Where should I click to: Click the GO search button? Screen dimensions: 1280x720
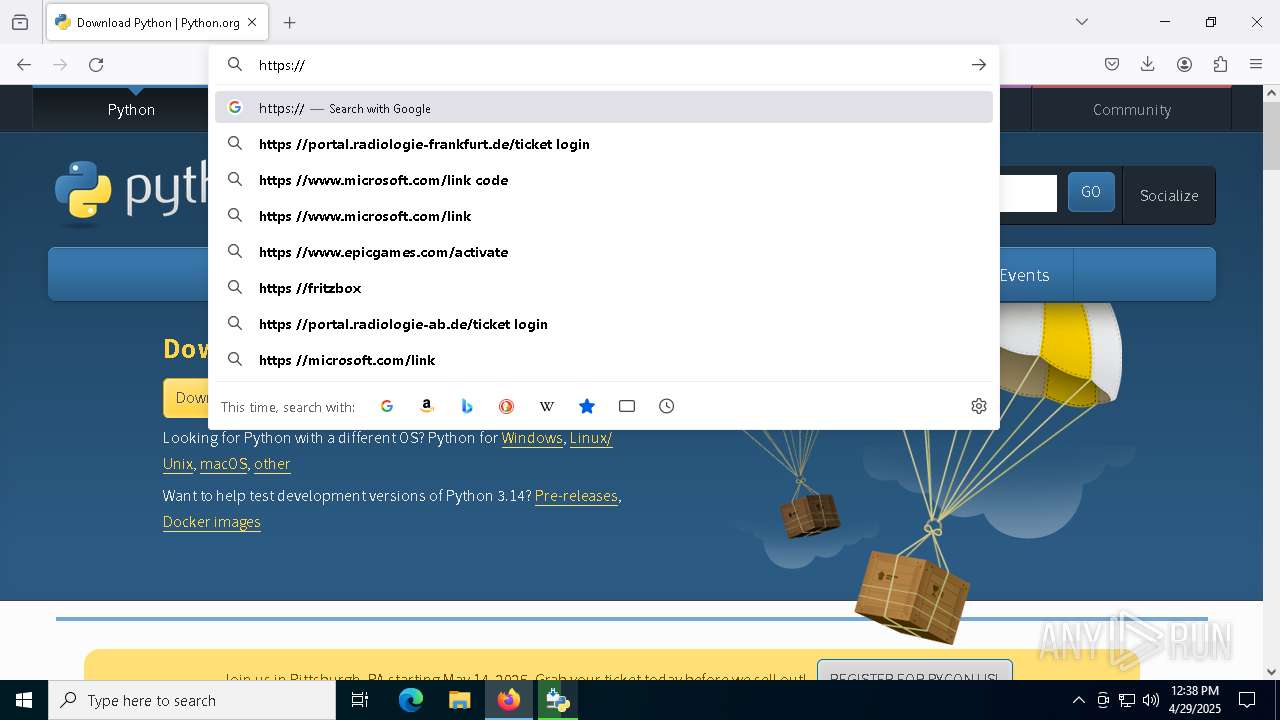coord(1091,192)
